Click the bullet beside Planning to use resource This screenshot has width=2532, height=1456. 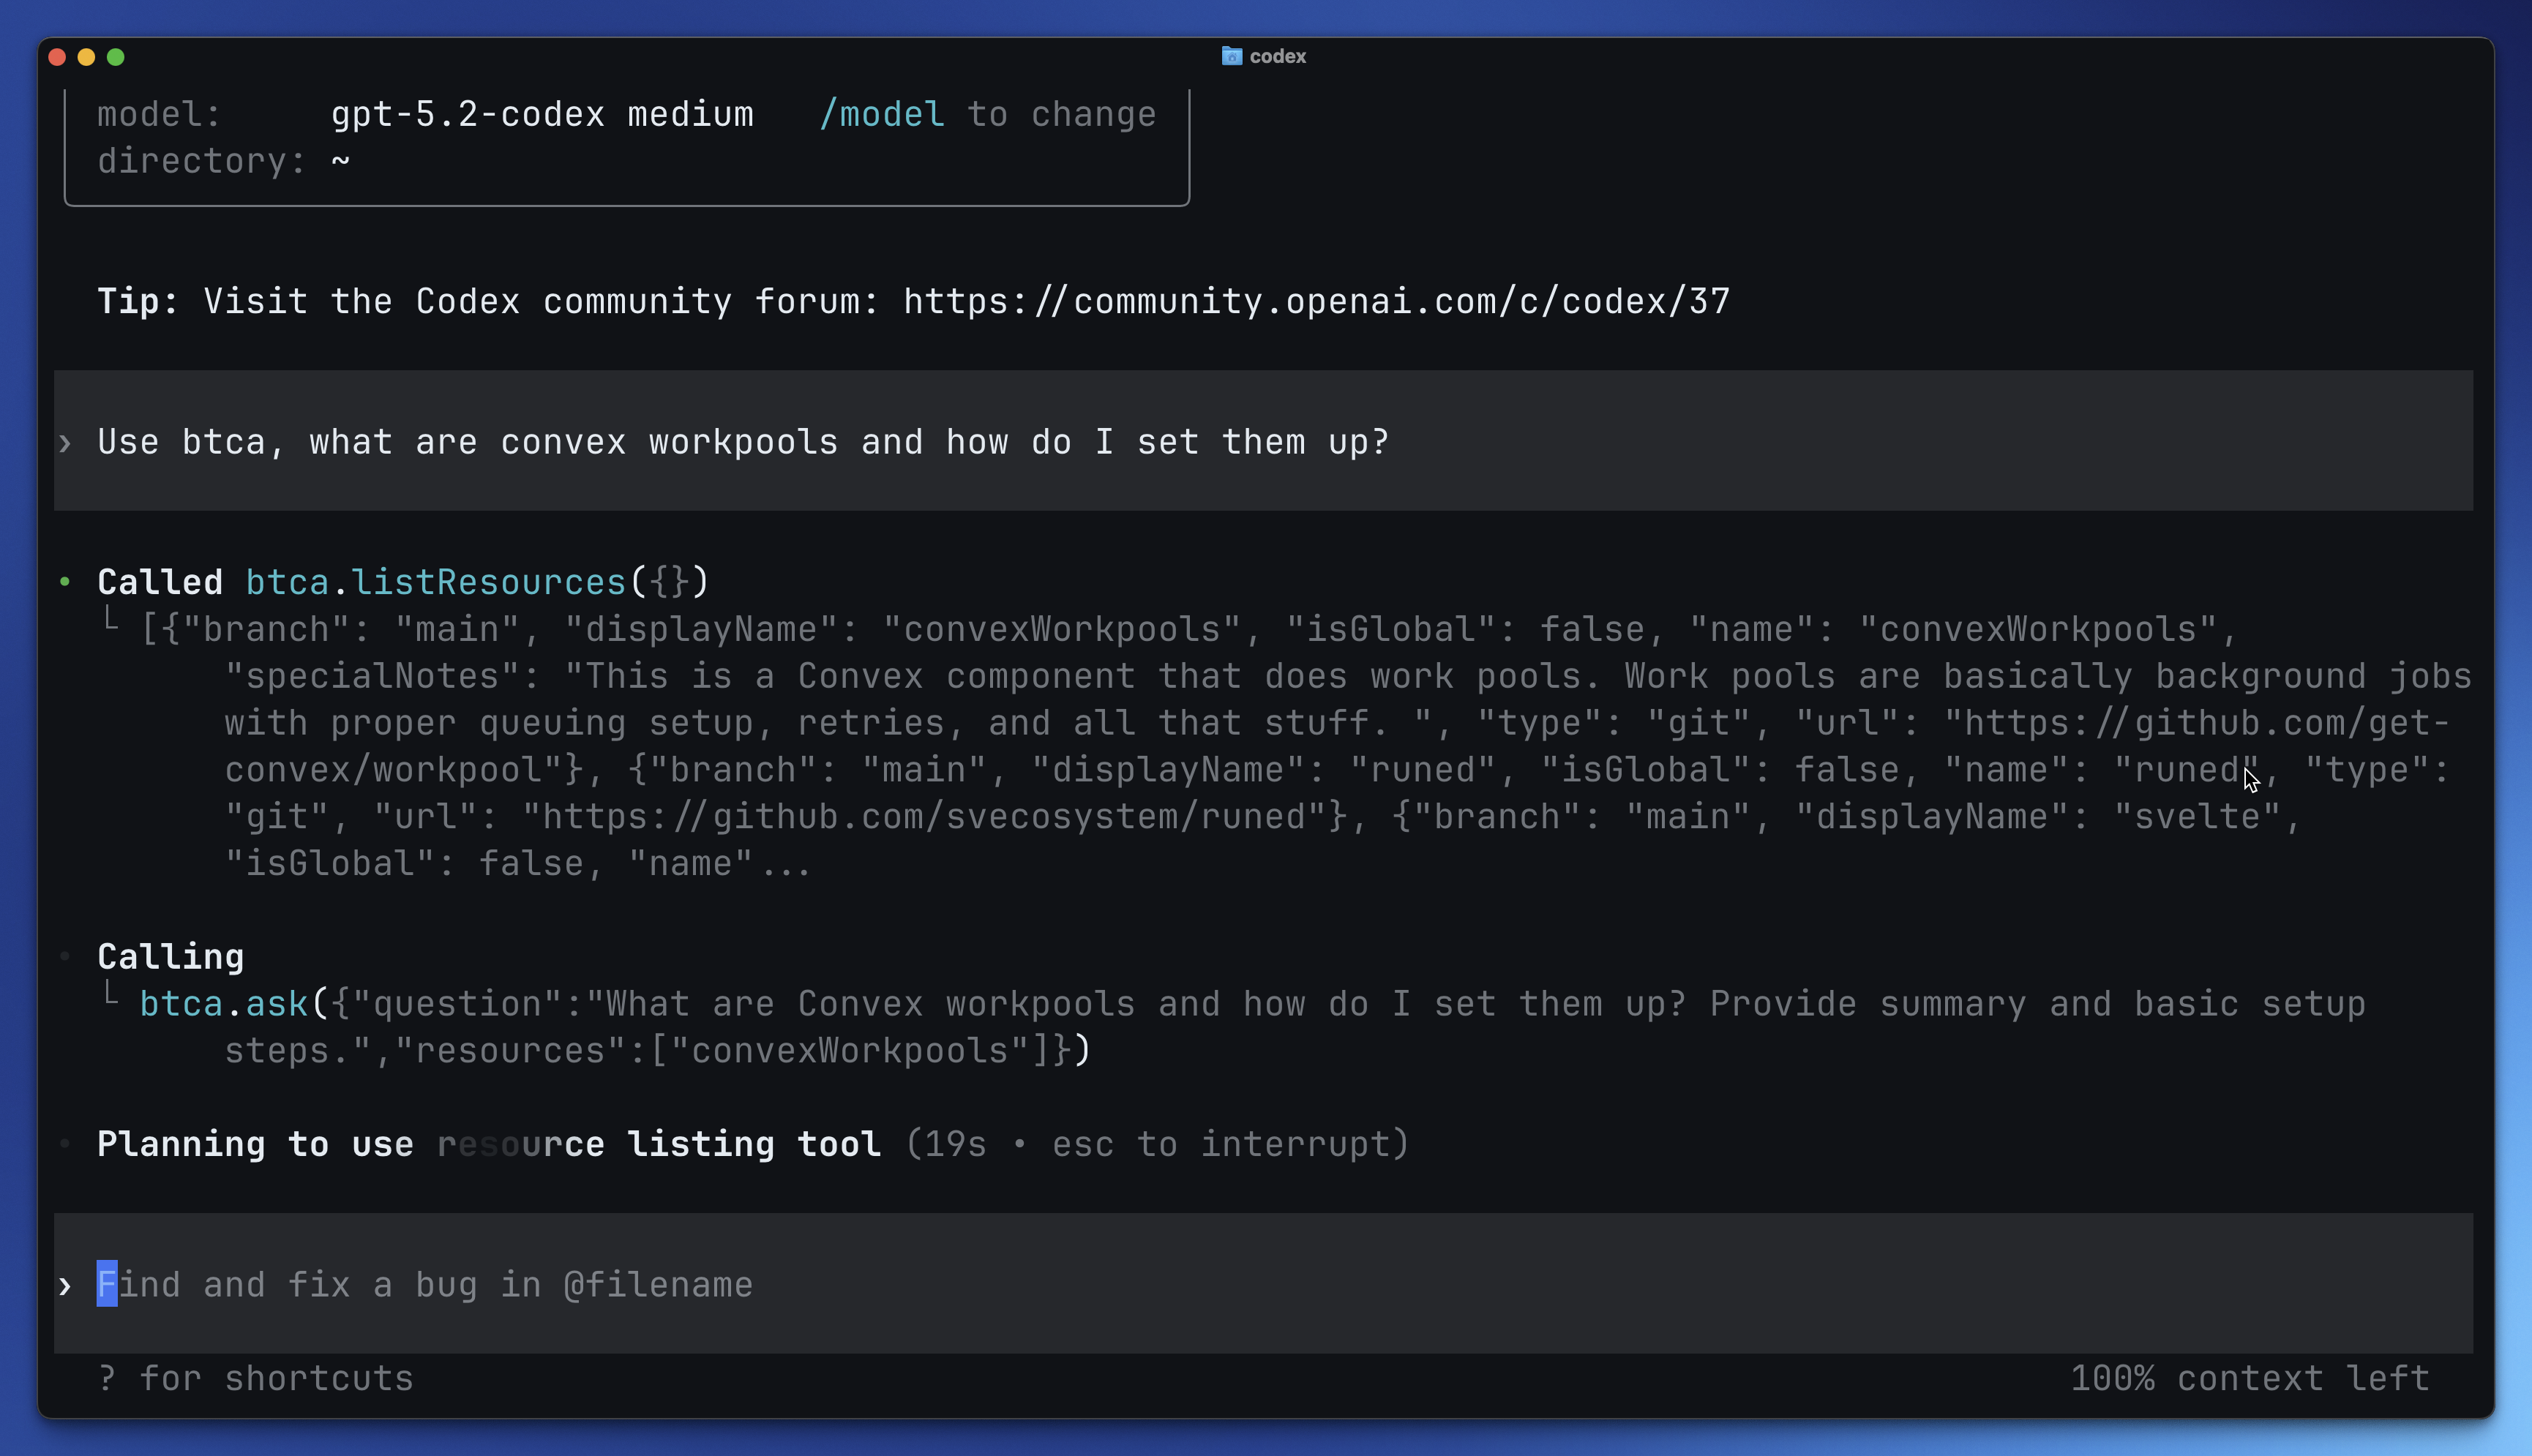(x=65, y=1144)
